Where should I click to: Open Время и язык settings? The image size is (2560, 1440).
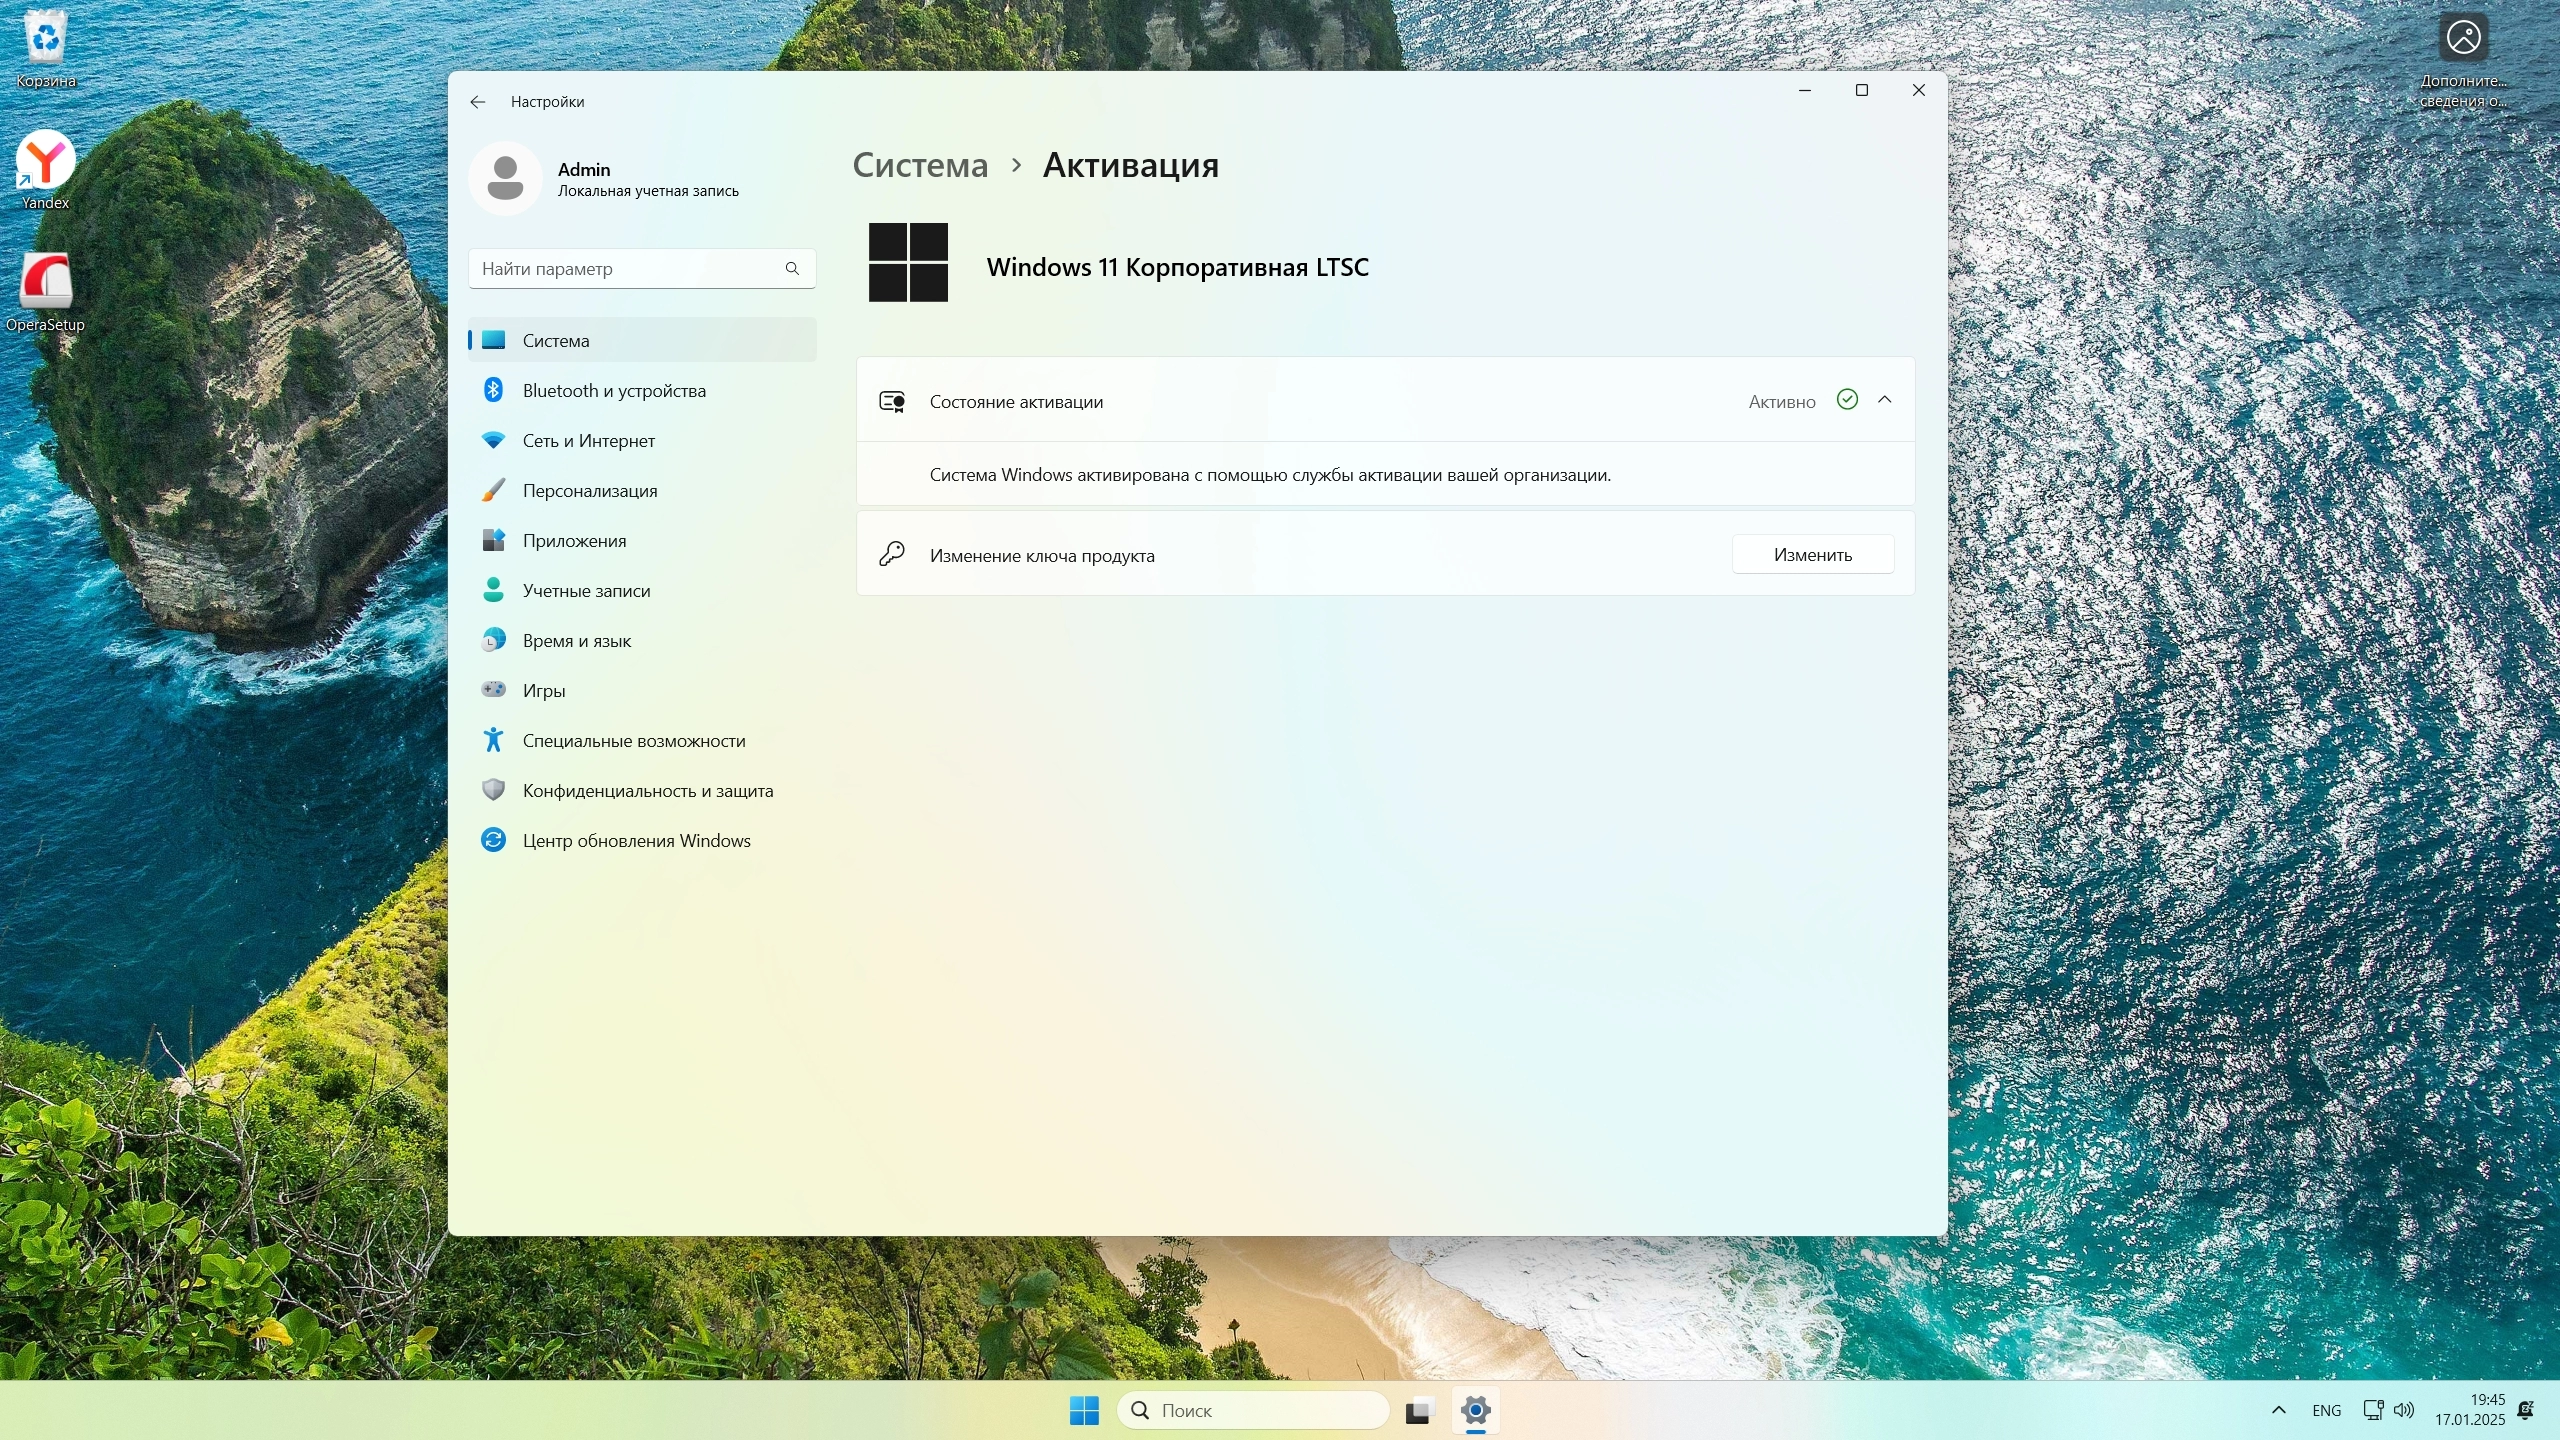tap(576, 641)
